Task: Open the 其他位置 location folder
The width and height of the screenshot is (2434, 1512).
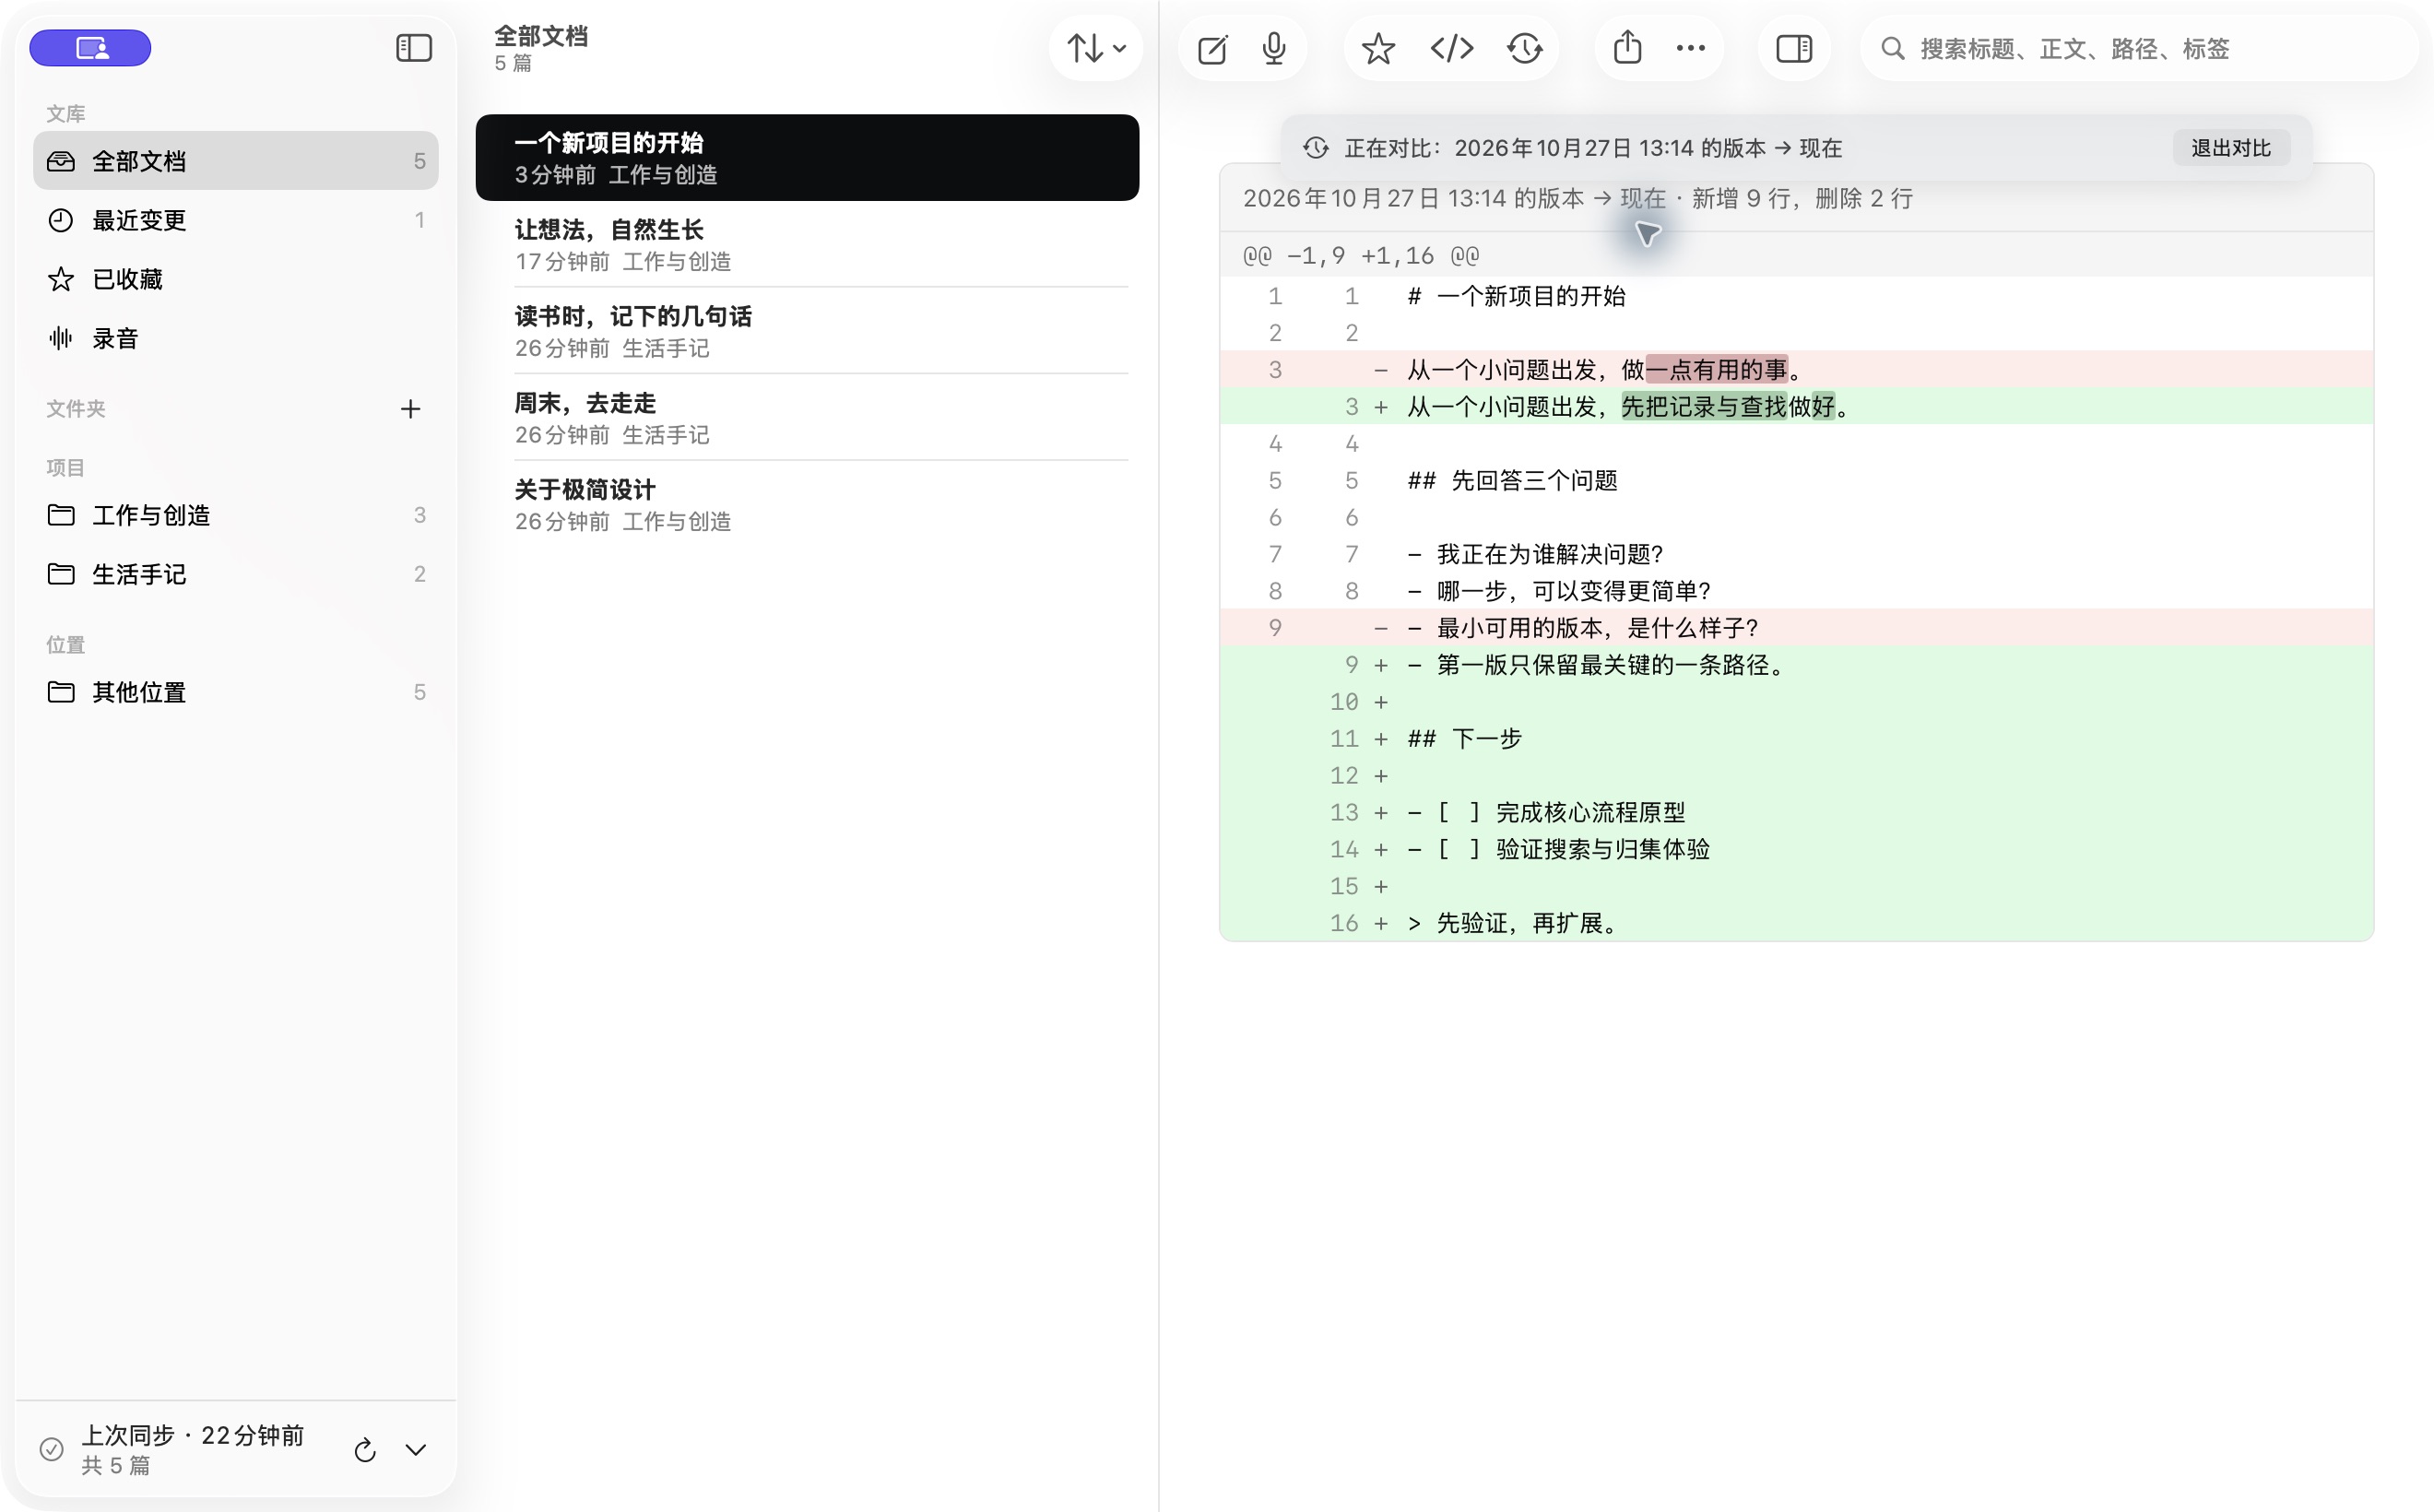Action: [236, 692]
